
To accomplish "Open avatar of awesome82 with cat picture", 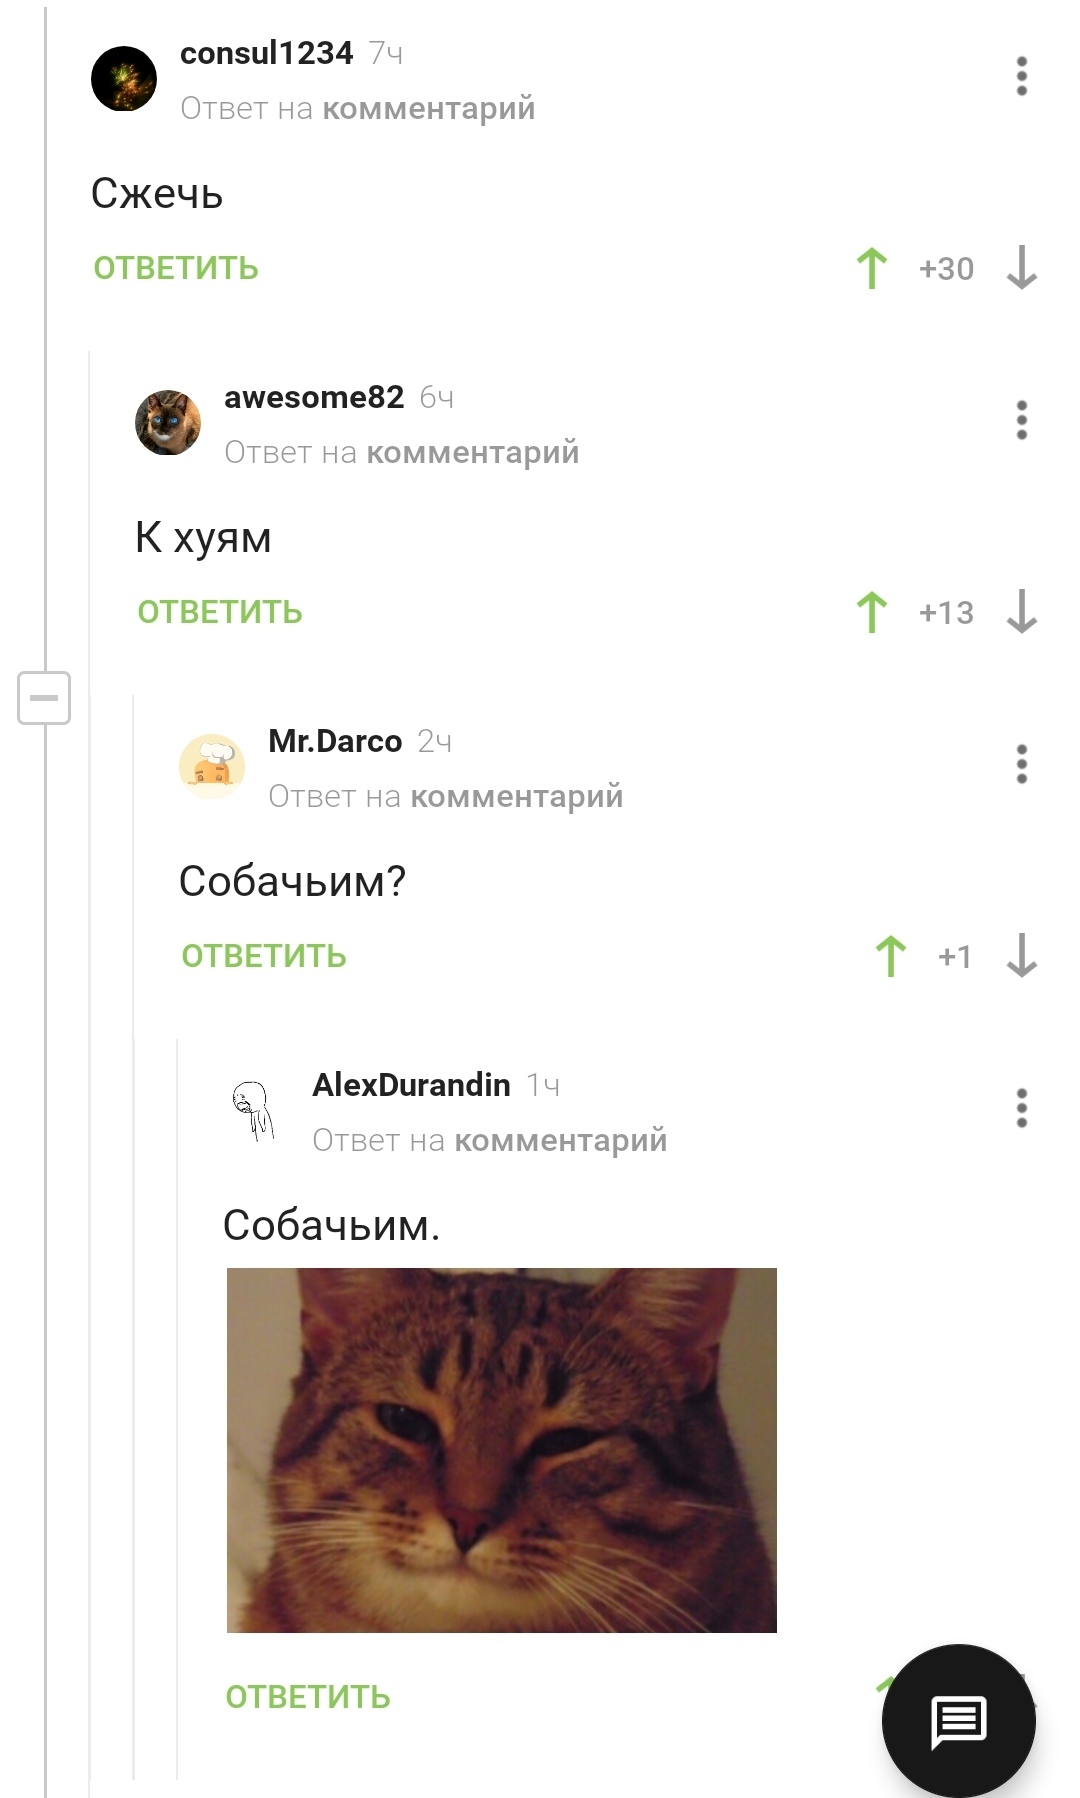I will click(168, 422).
